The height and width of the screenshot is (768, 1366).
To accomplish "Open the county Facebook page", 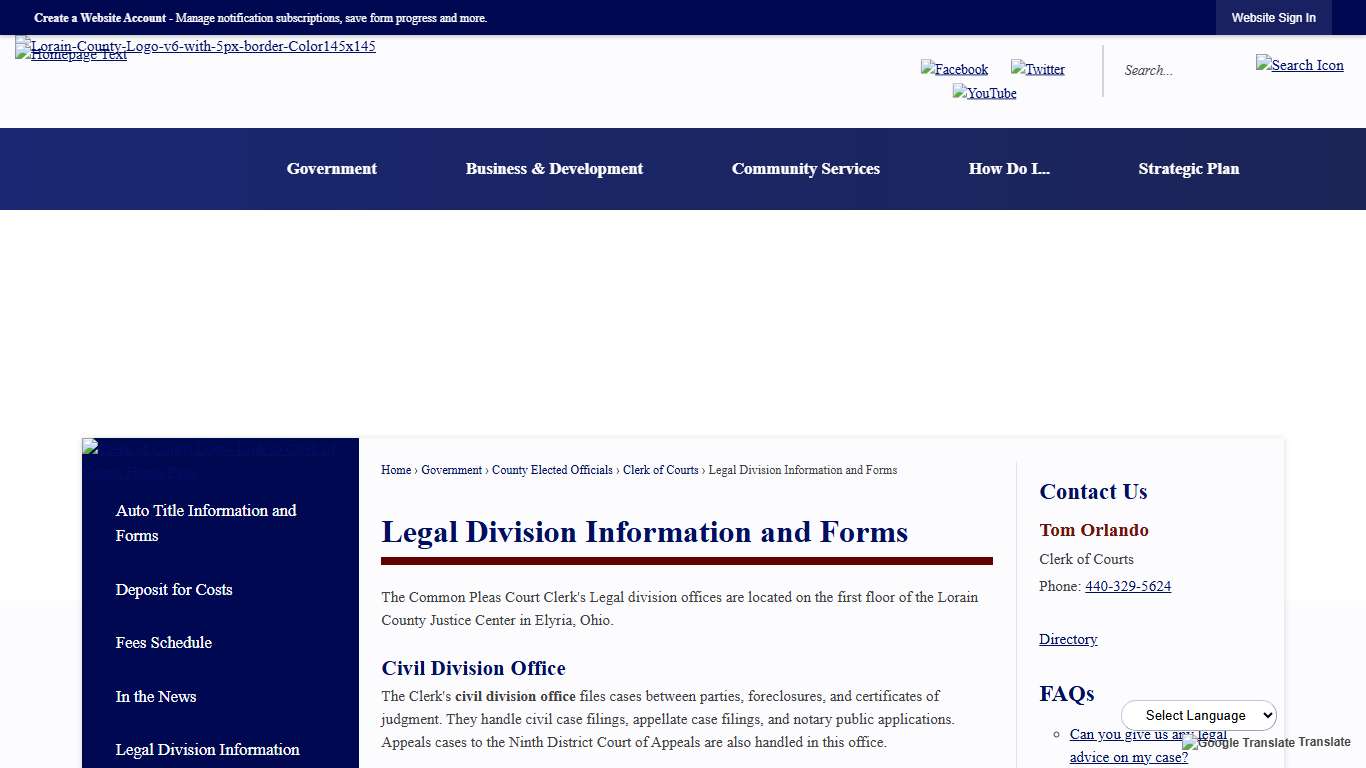I will tap(953, 69).
